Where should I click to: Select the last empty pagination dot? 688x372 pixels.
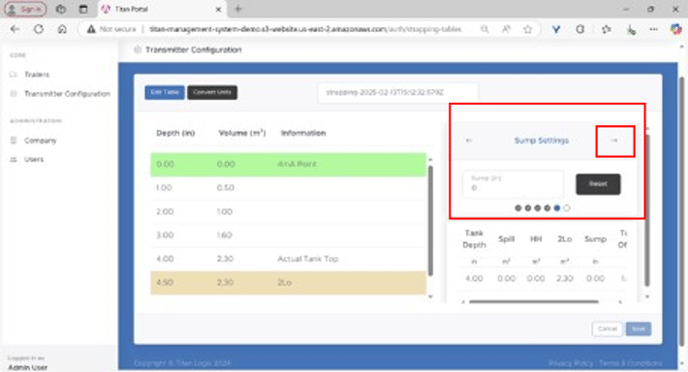(566, 208)
